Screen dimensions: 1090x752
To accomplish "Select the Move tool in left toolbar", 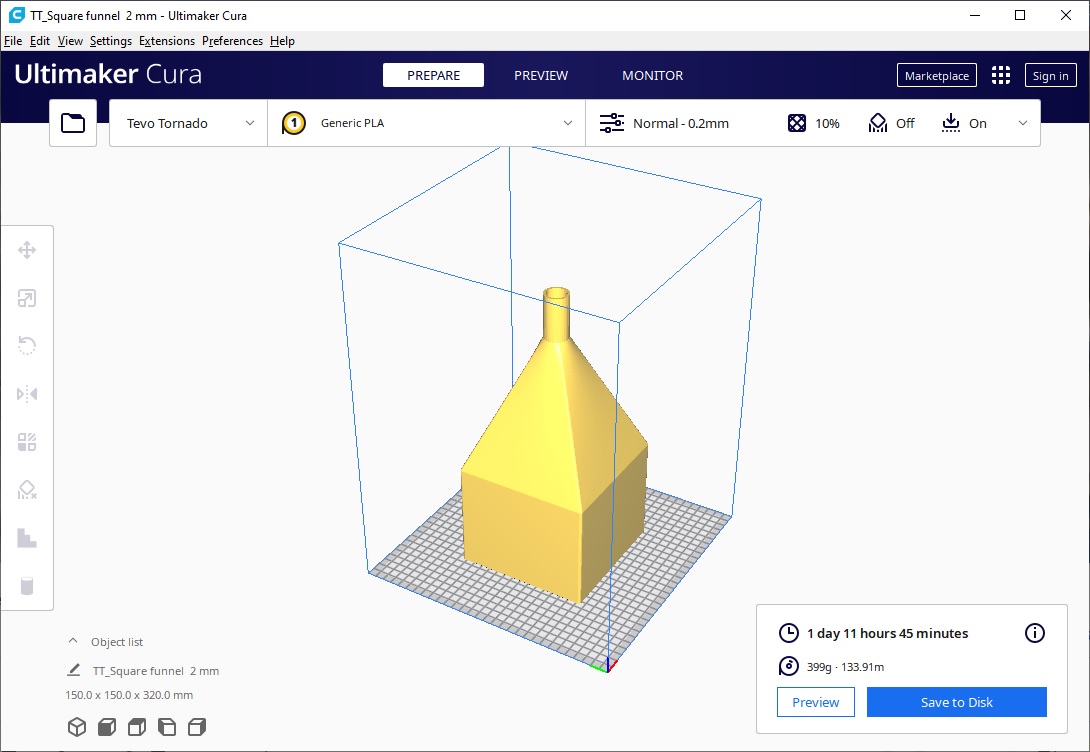I will coord(27,250).
